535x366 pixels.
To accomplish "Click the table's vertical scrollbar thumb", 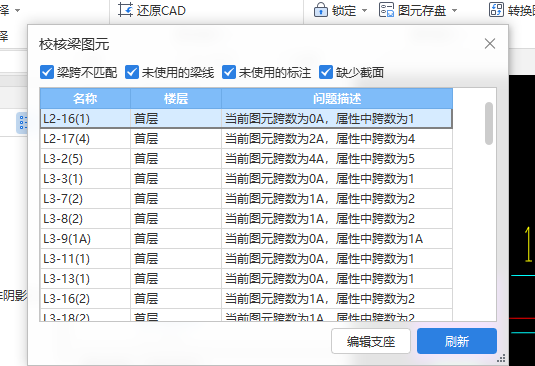I will click(x=489, y=123).
